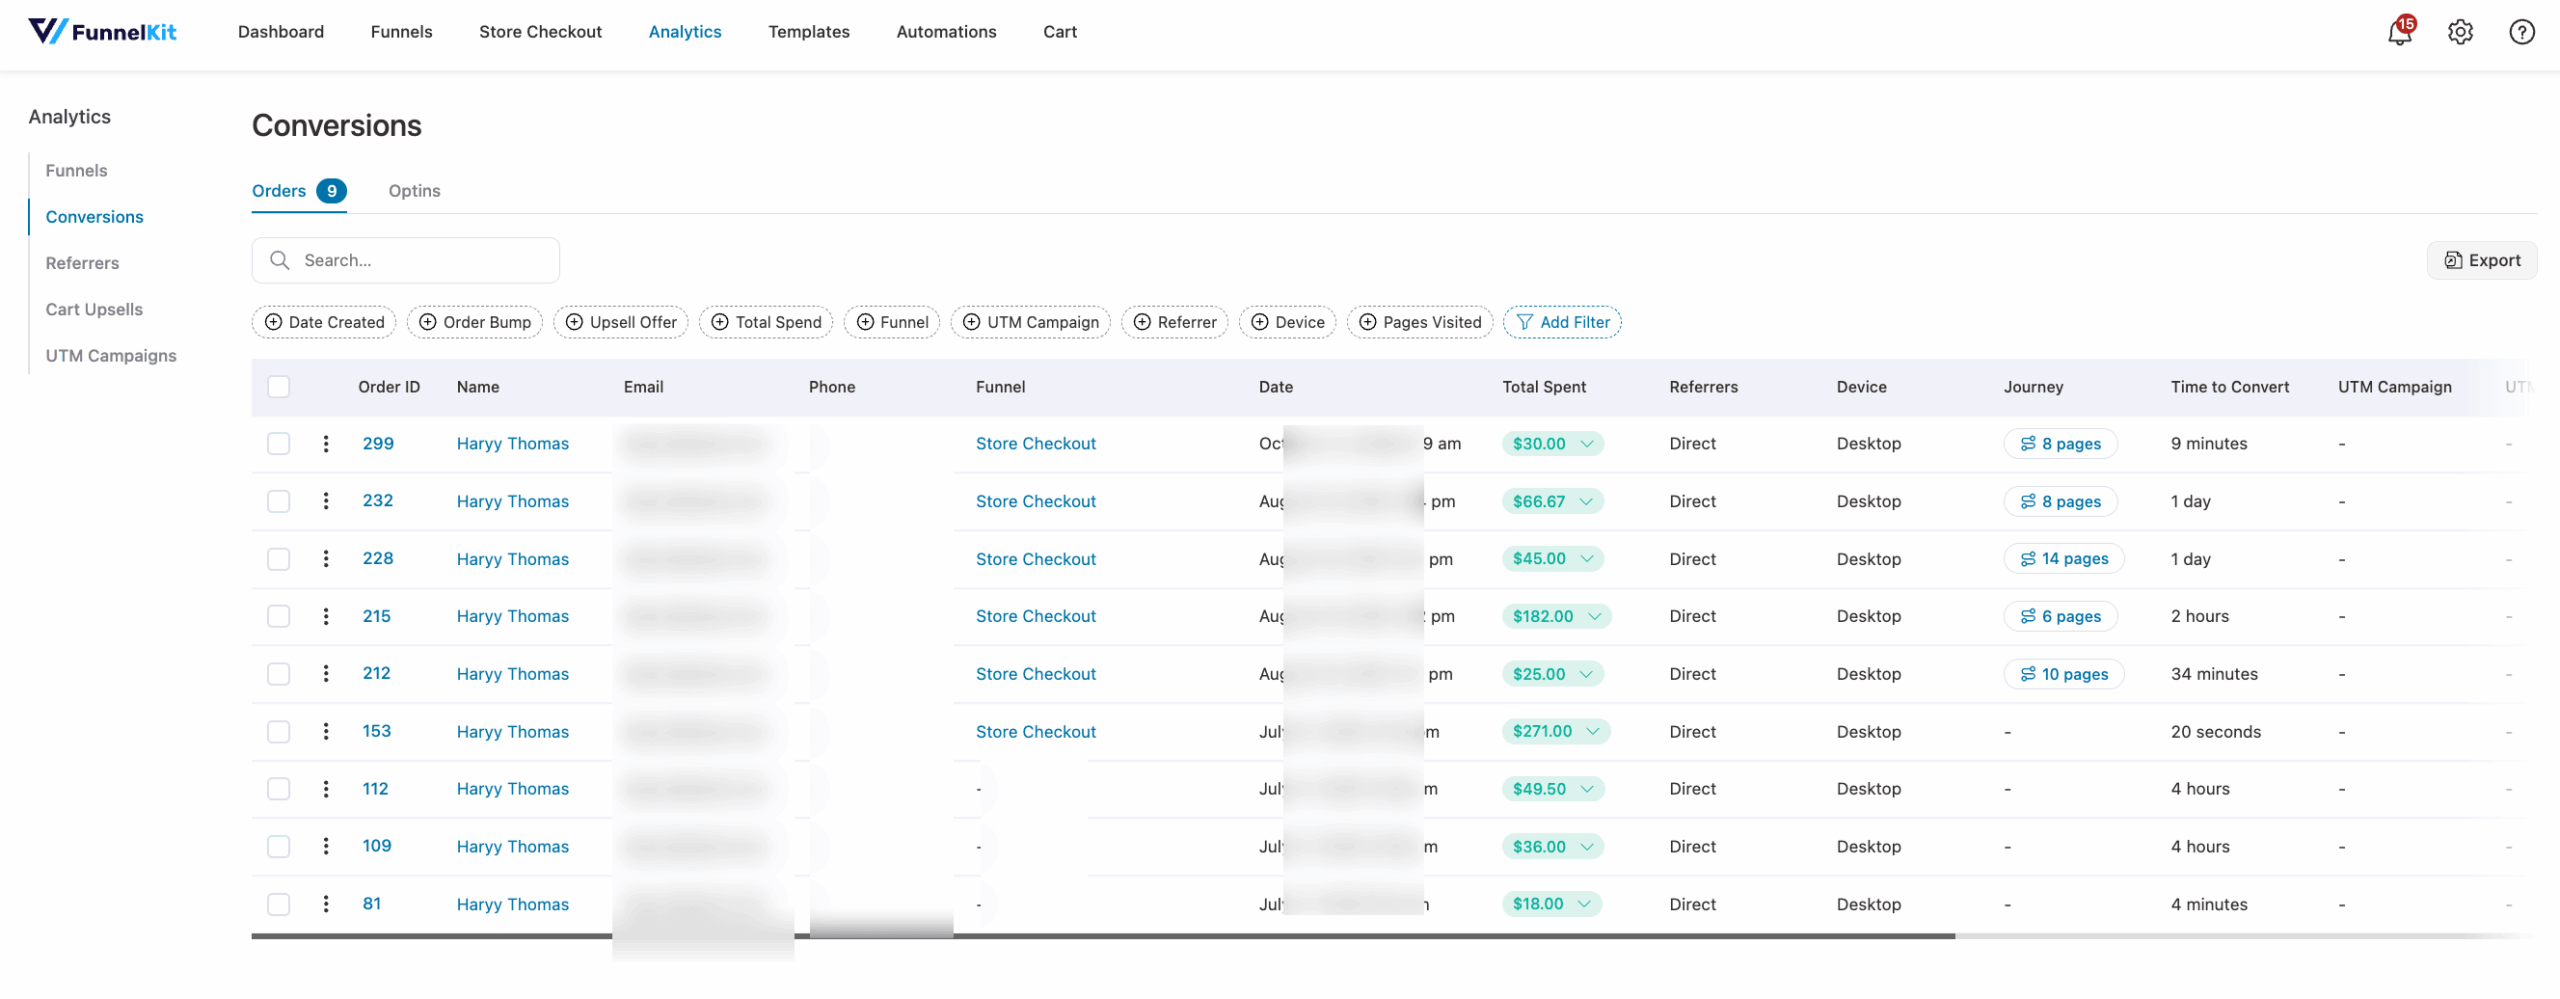
Task: Expand the $18.00 total spent dropdown
Action: click(x=1551, y=904)
